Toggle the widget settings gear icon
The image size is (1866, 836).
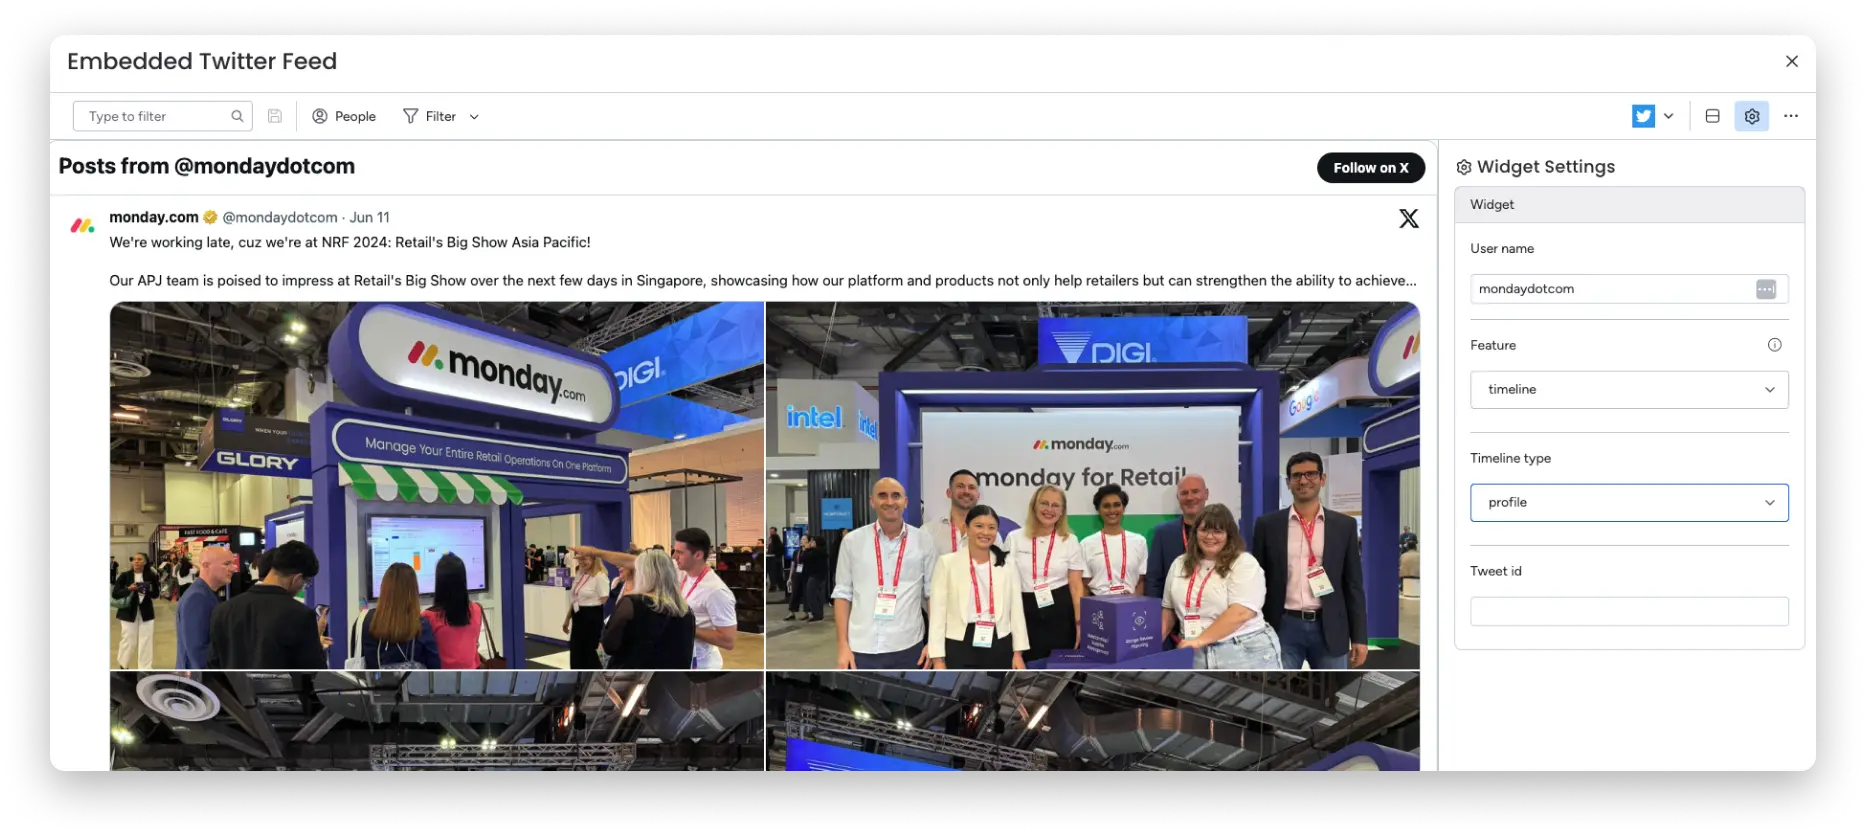click(1751, 116)
